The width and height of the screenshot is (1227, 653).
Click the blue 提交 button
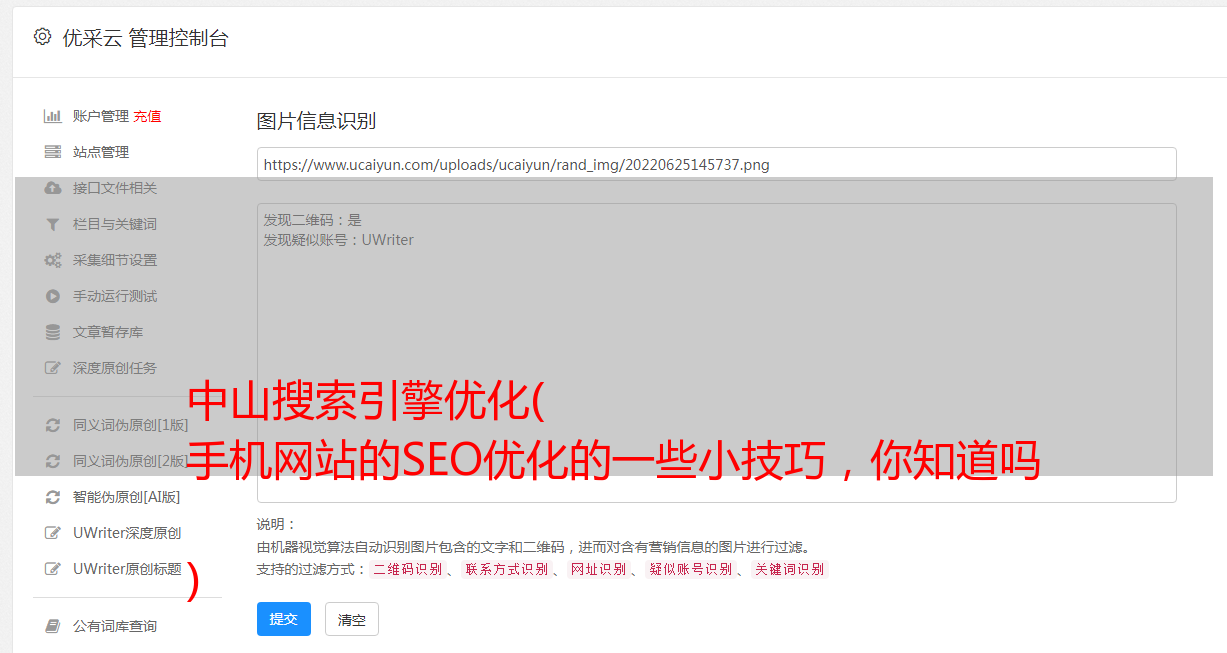pyautogui.click(x=284, y=619)
